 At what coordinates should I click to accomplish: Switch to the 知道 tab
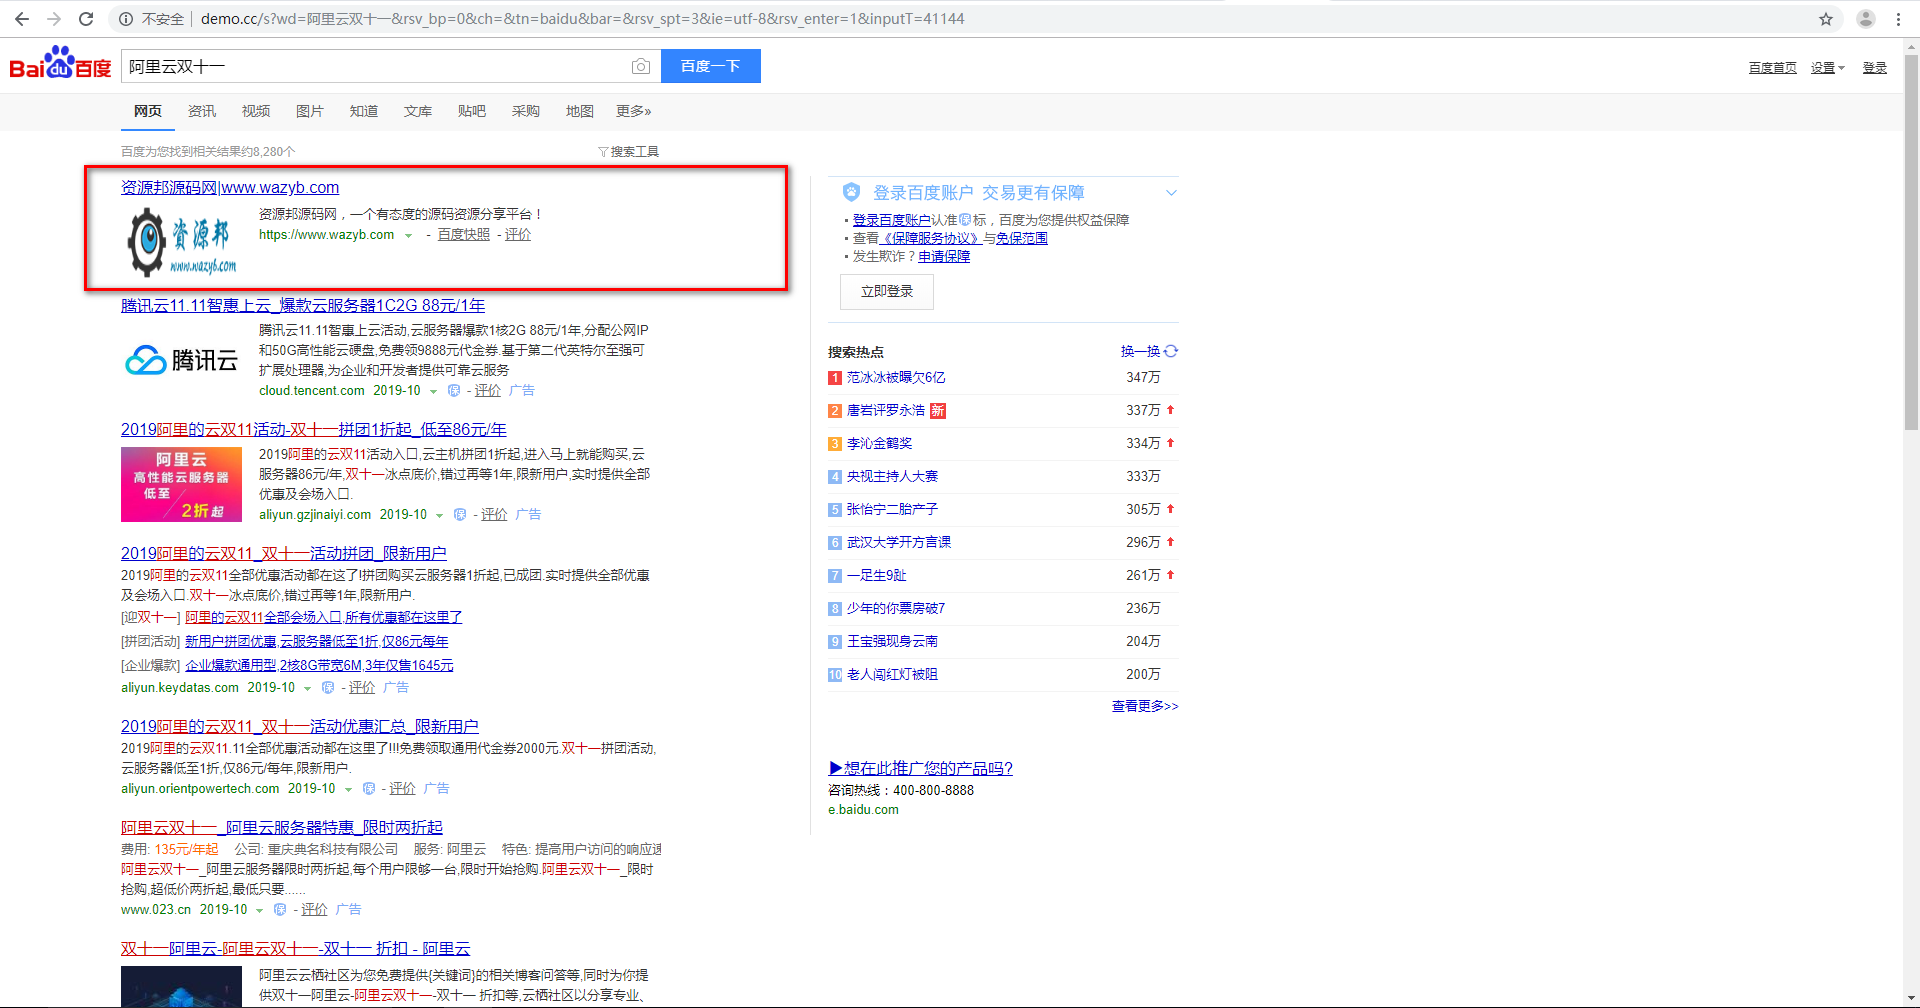(364, 111)
